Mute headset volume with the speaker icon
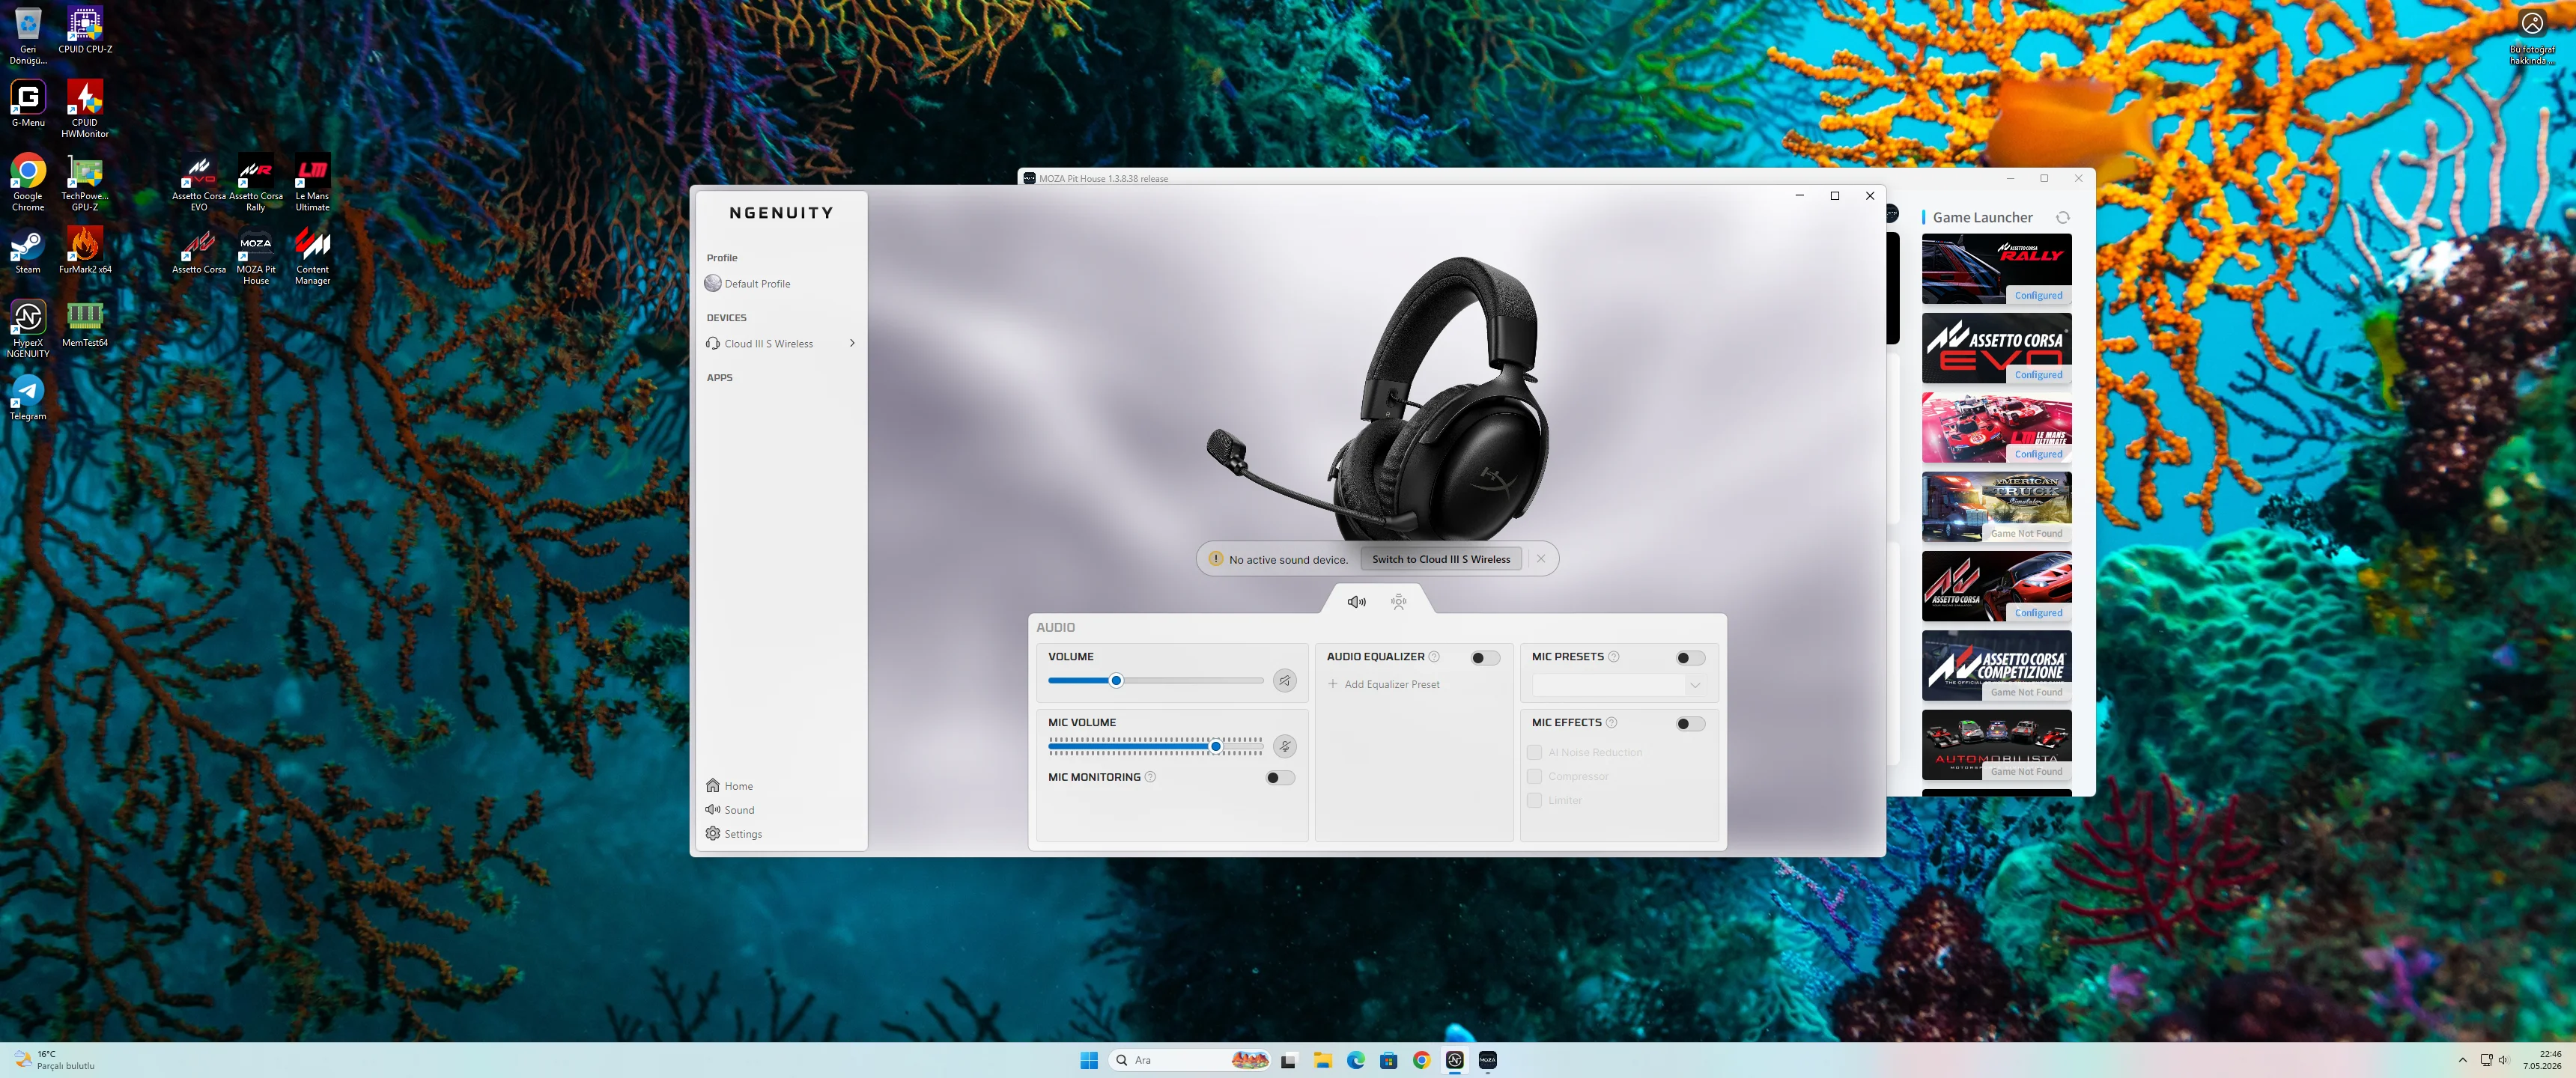The width and height of the screenshot is (2576, 1078). tap(1285, 681)
